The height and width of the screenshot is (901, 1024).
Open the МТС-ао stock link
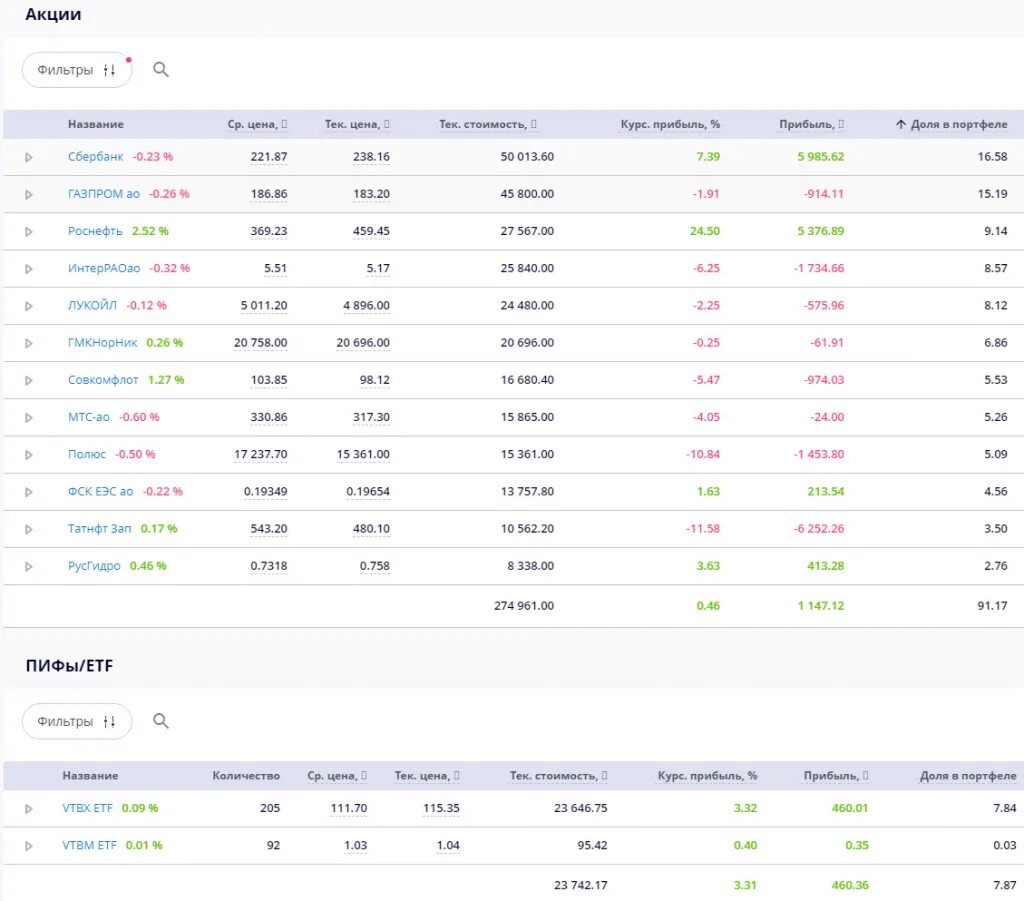(x=89, y=417)
